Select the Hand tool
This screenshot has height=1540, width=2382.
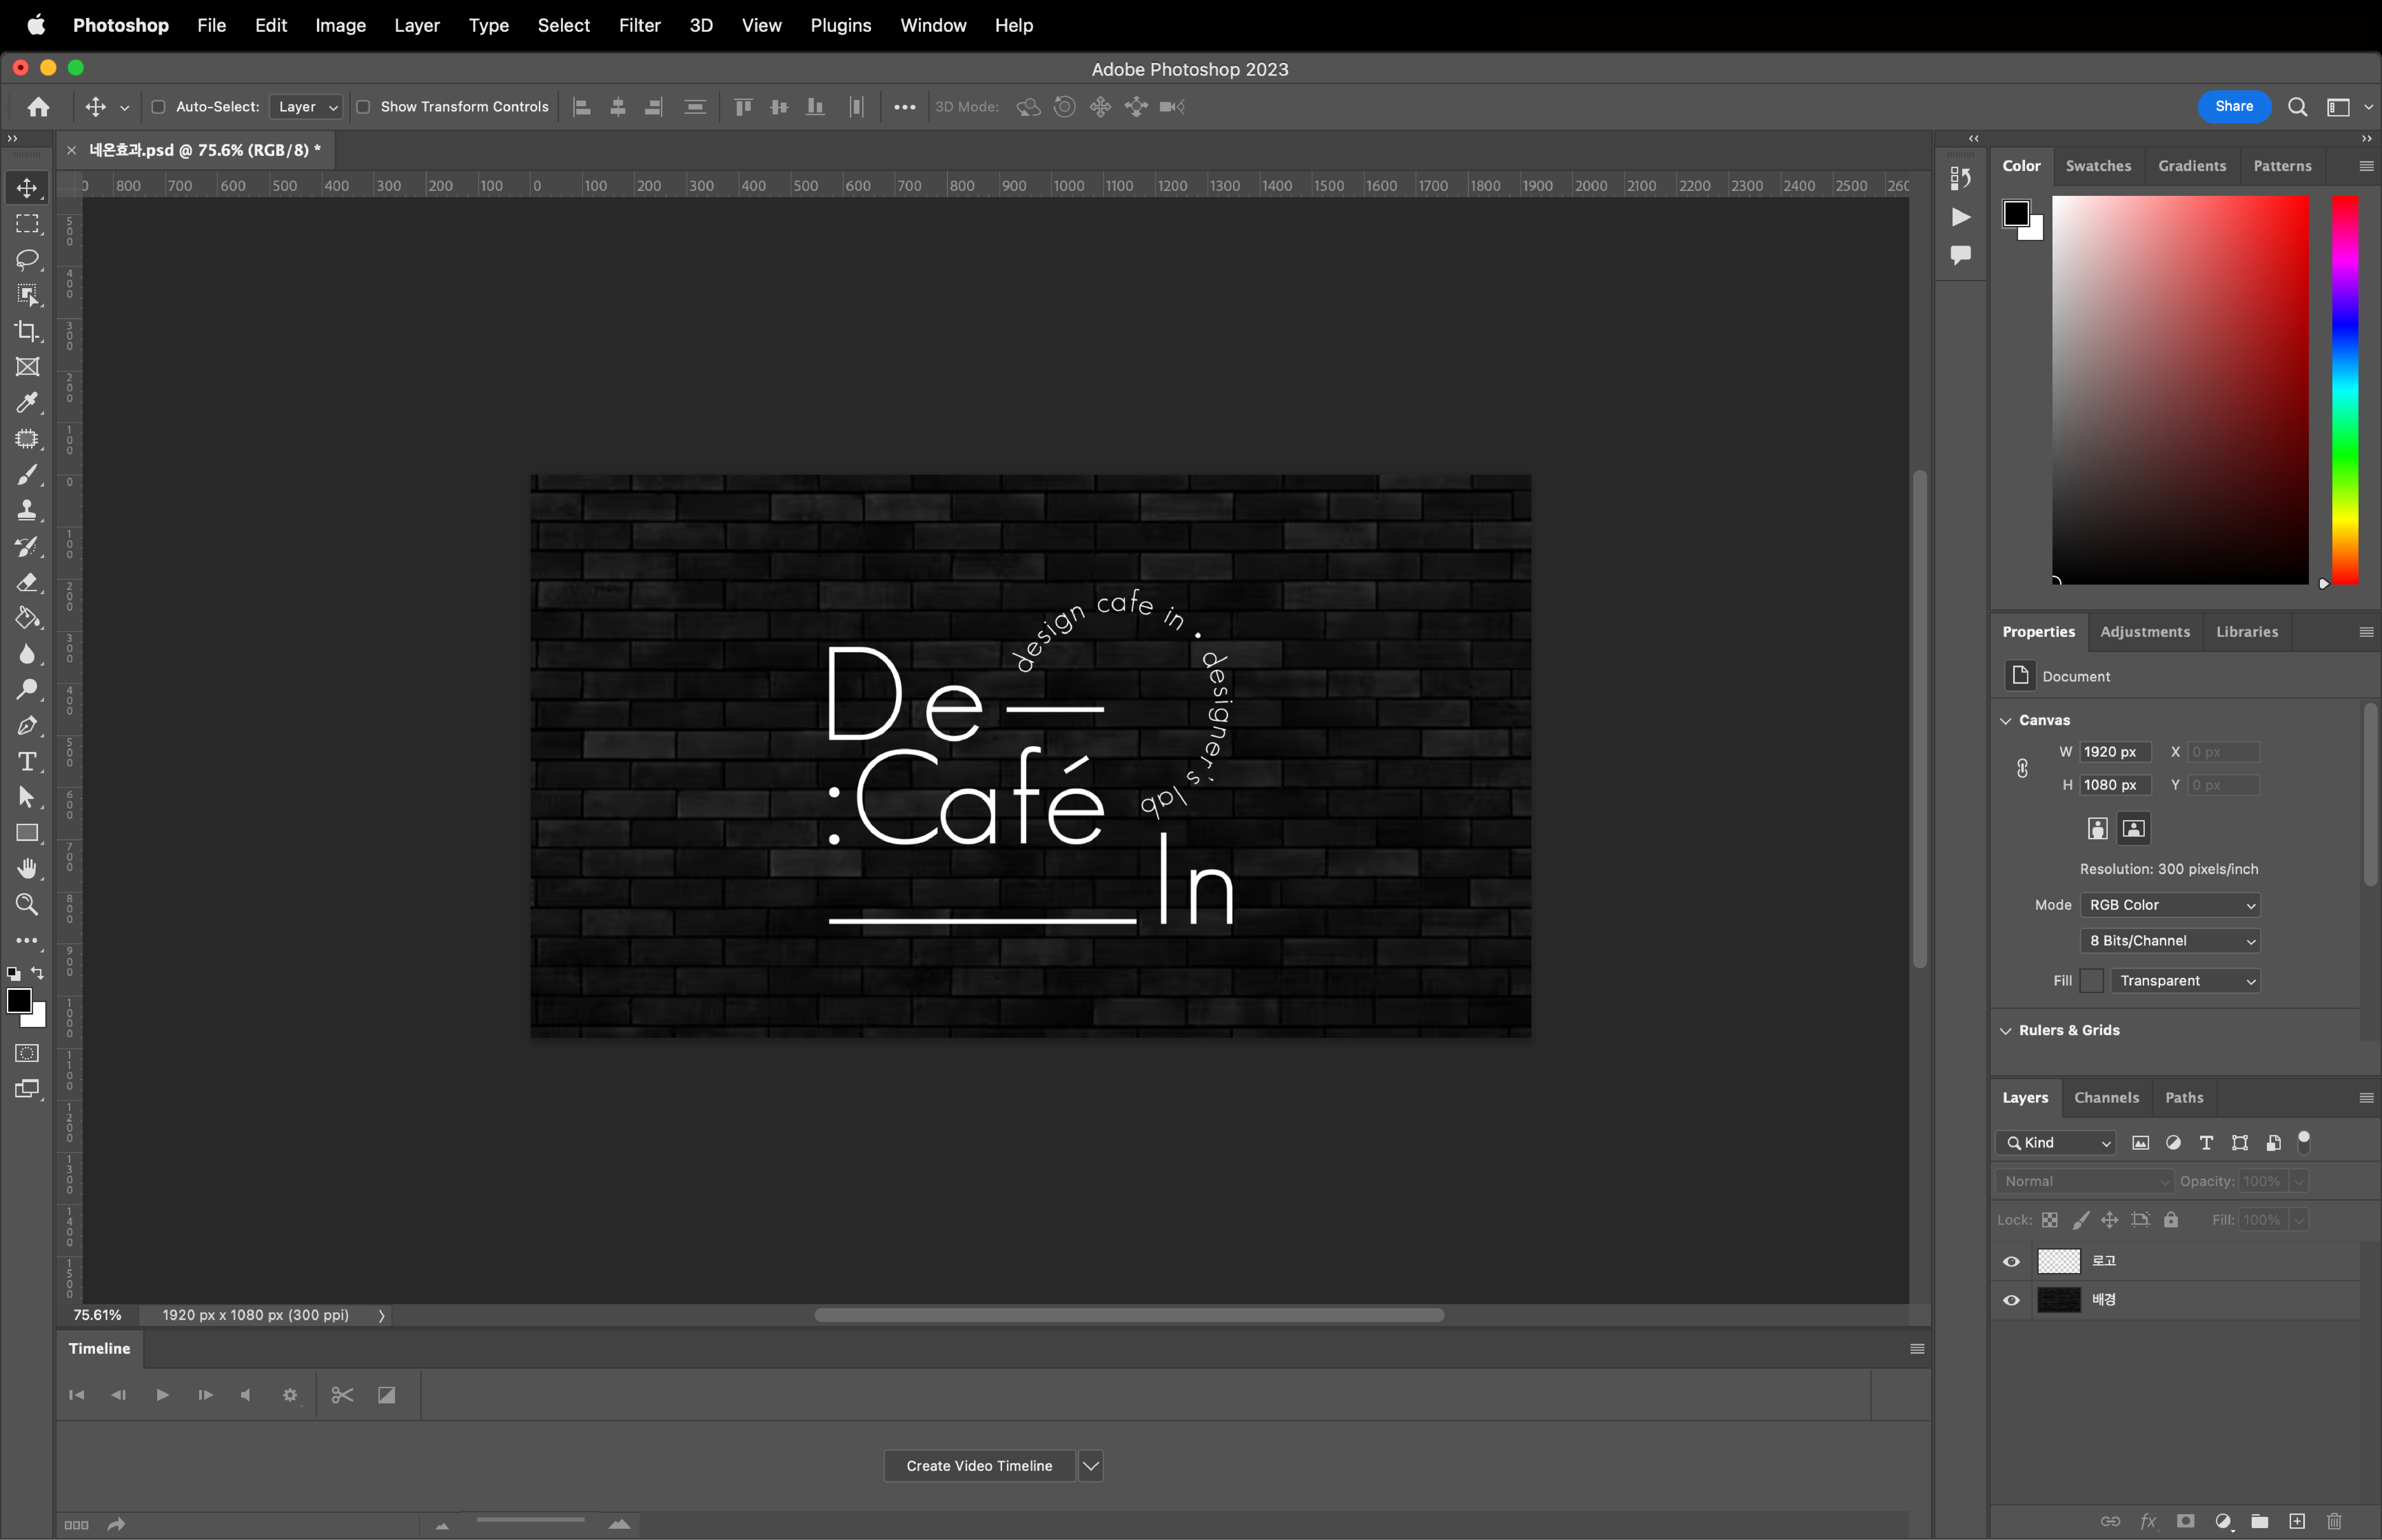pos(27,869)
